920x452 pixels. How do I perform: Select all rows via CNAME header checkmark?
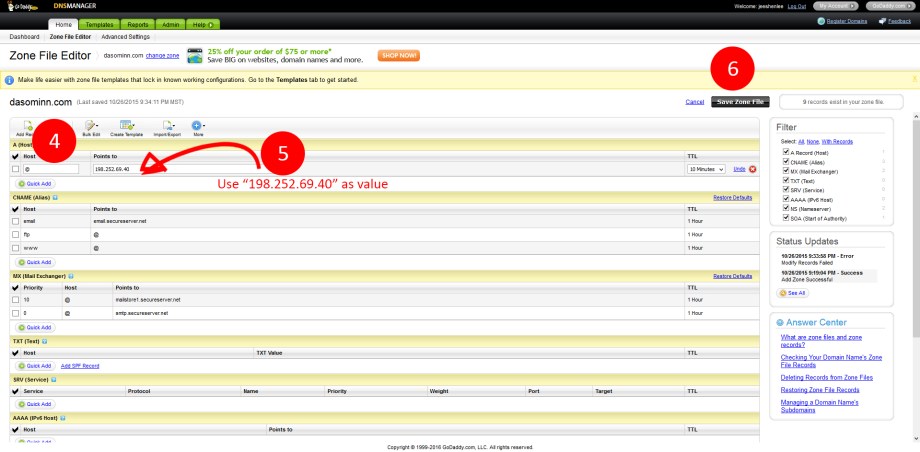click(15, 209)
